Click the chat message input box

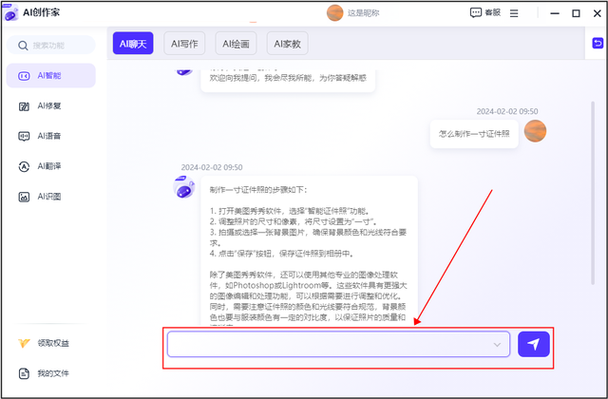tap(338, 344)
